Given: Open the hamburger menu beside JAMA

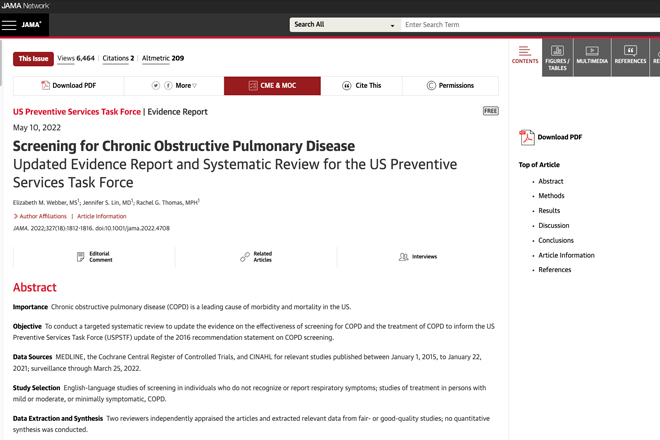Looking at the screenshot, I should [x=8, y=25].
